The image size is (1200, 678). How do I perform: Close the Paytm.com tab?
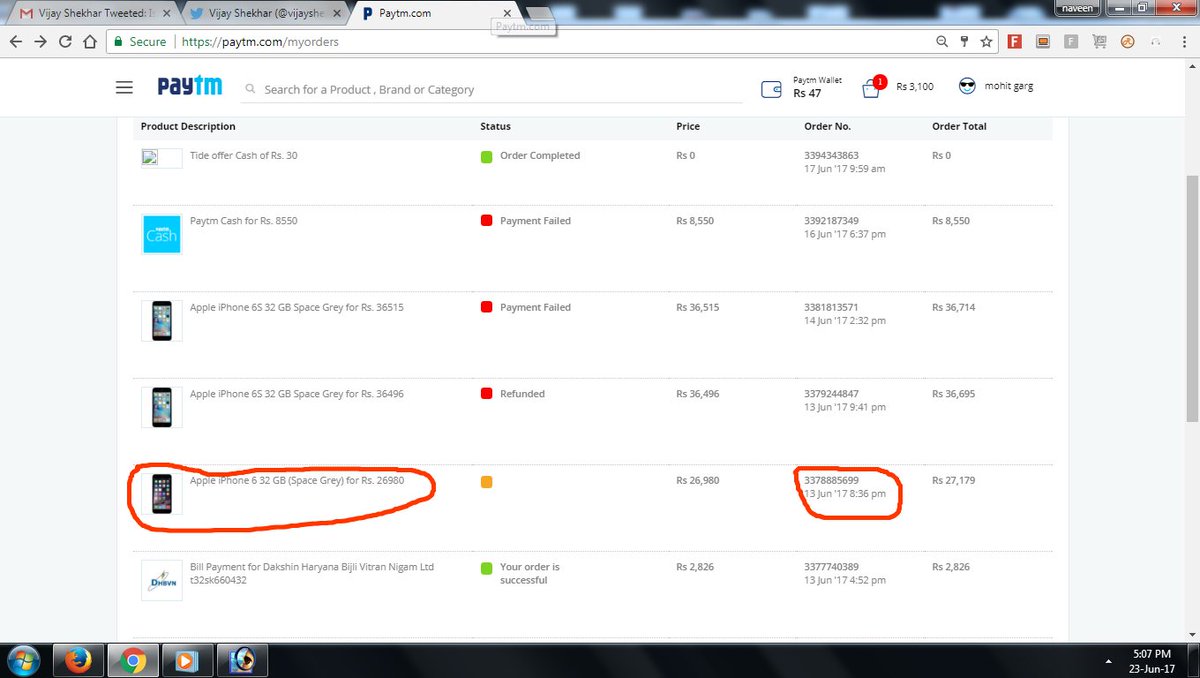coord(507,13)
